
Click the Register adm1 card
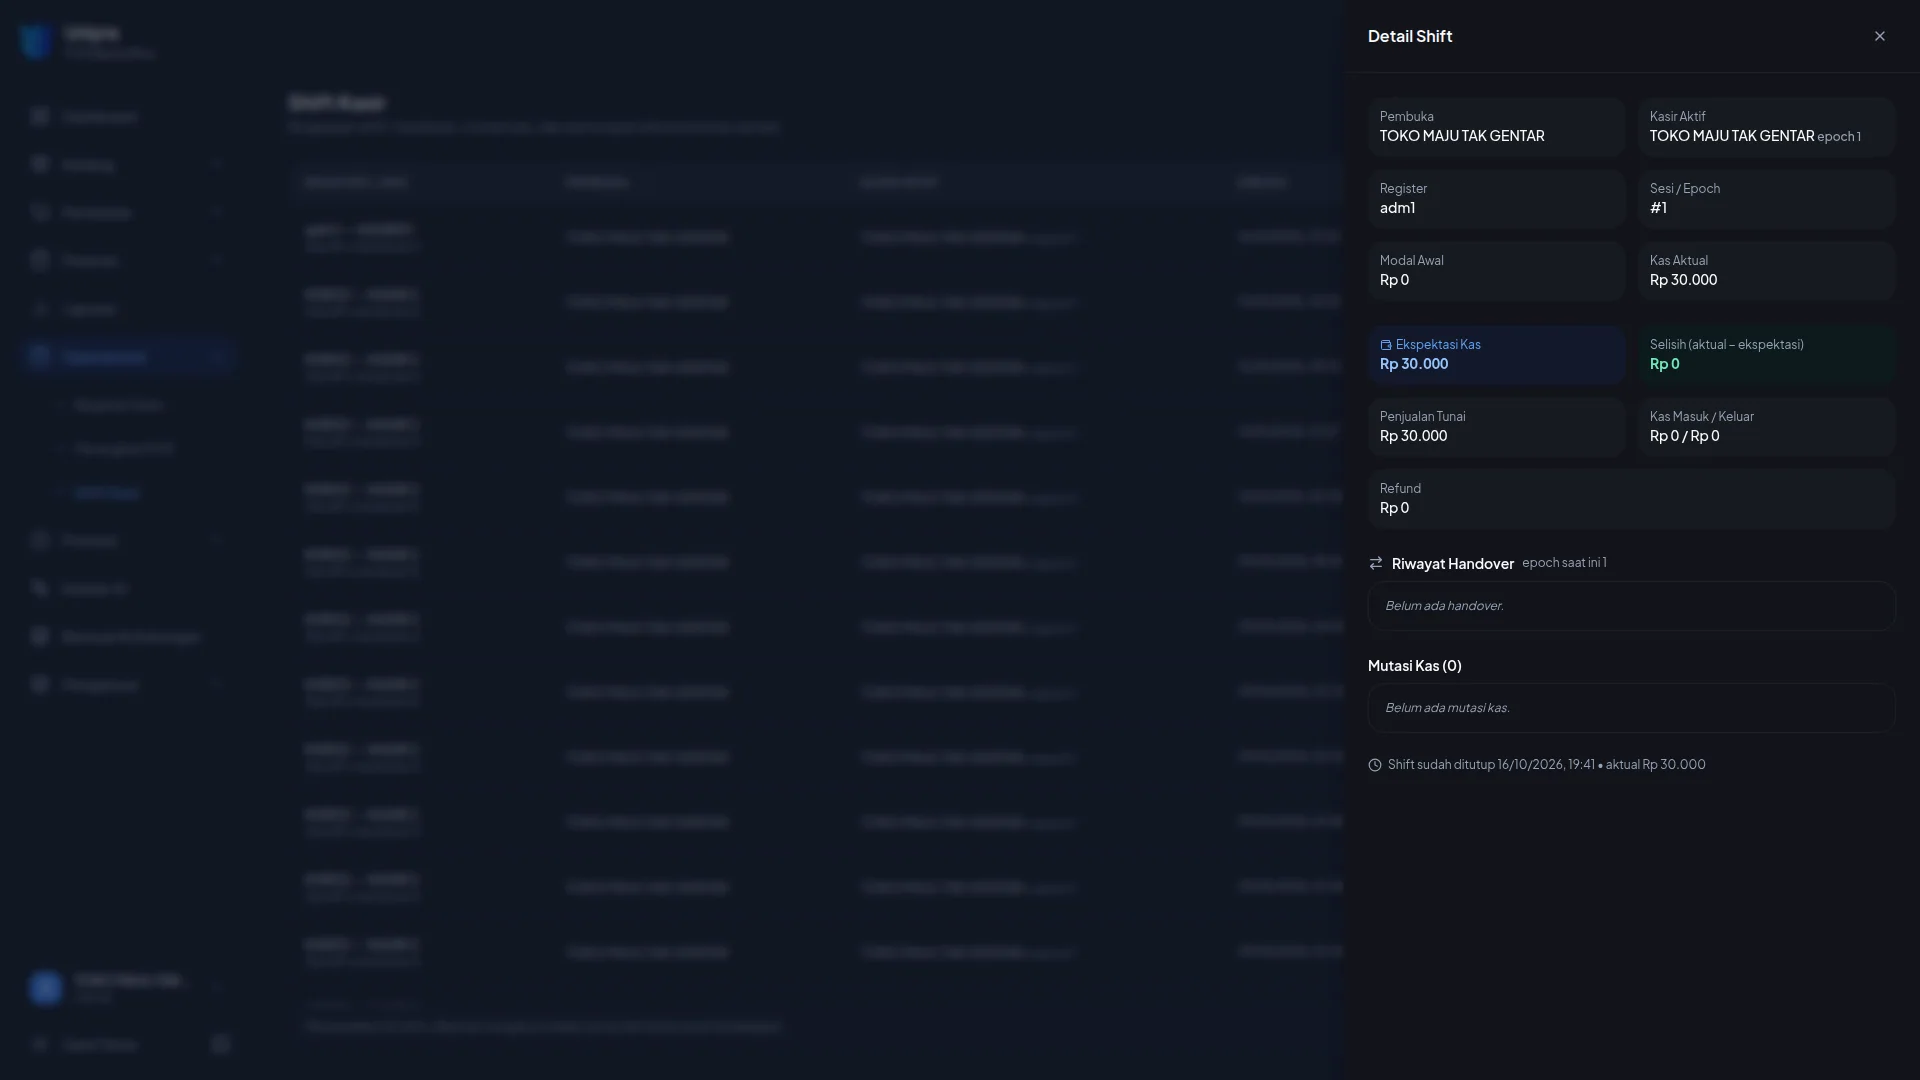[1496, 199]
